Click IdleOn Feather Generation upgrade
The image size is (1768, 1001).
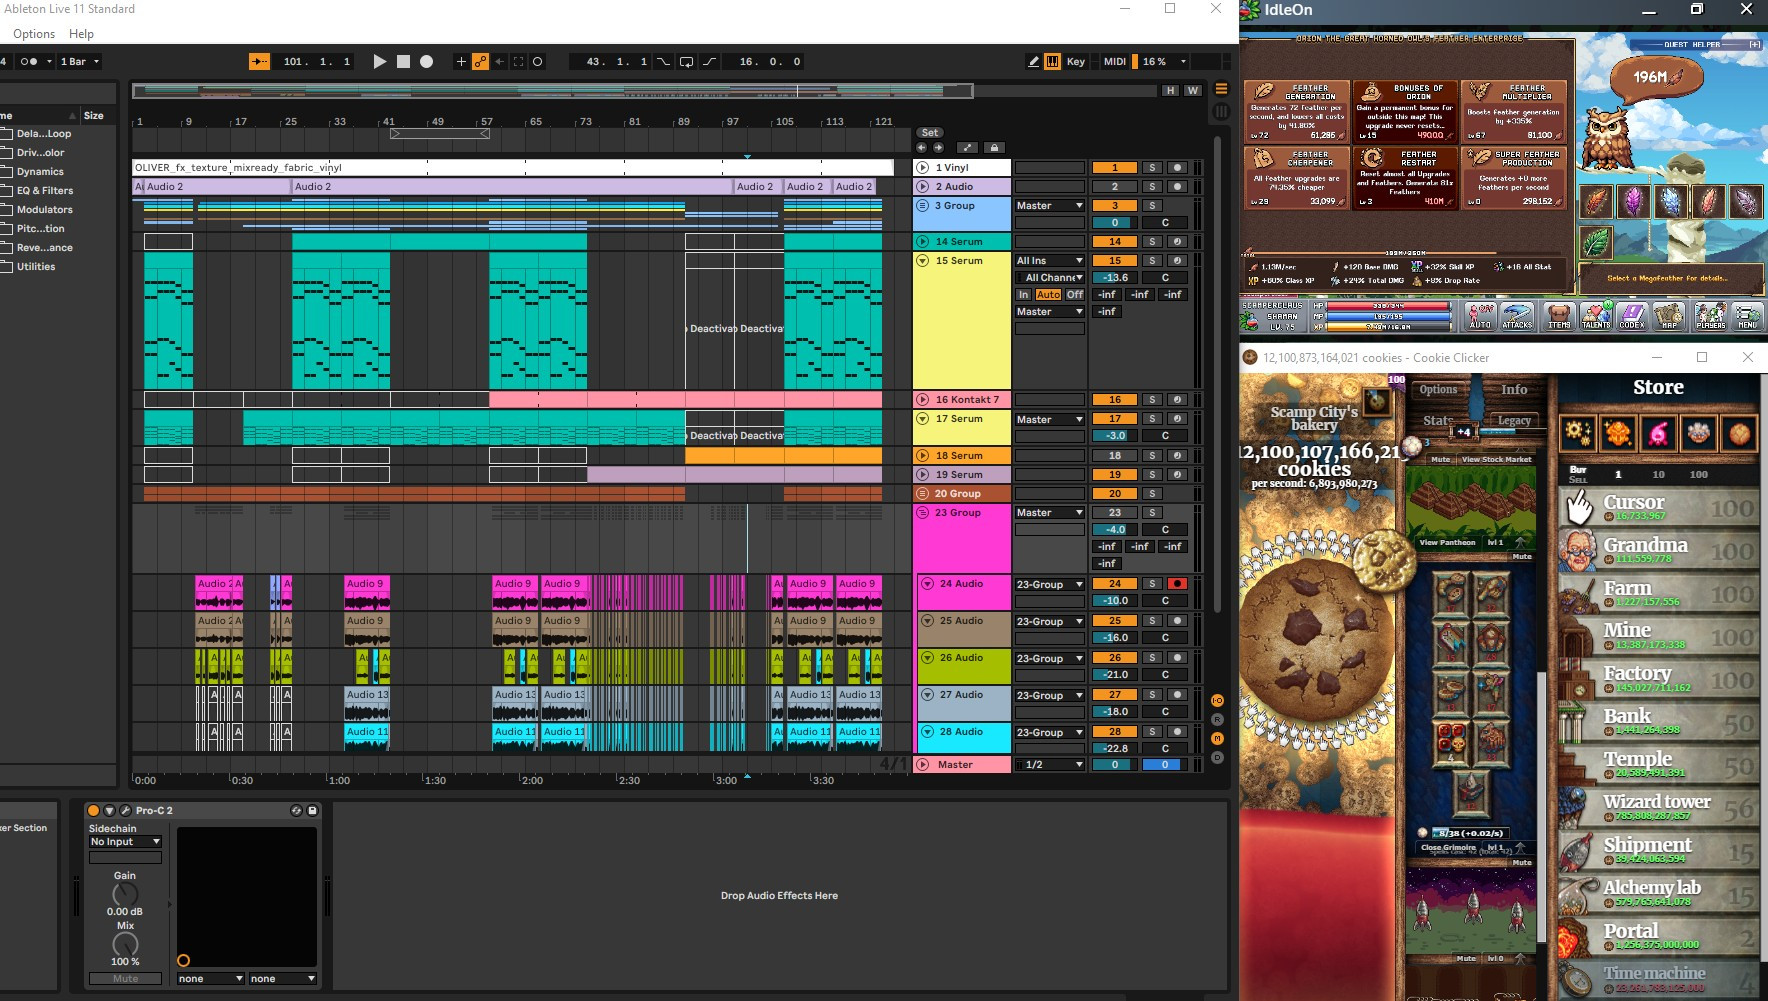pos(1296,111)
